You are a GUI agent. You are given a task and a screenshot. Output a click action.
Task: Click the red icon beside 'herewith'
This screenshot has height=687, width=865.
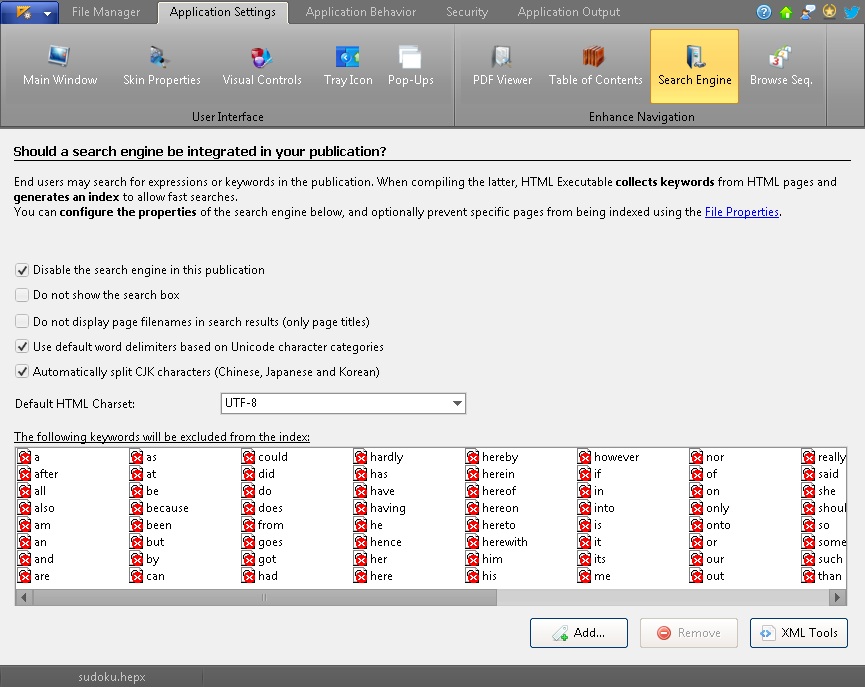tap(472, 542)
